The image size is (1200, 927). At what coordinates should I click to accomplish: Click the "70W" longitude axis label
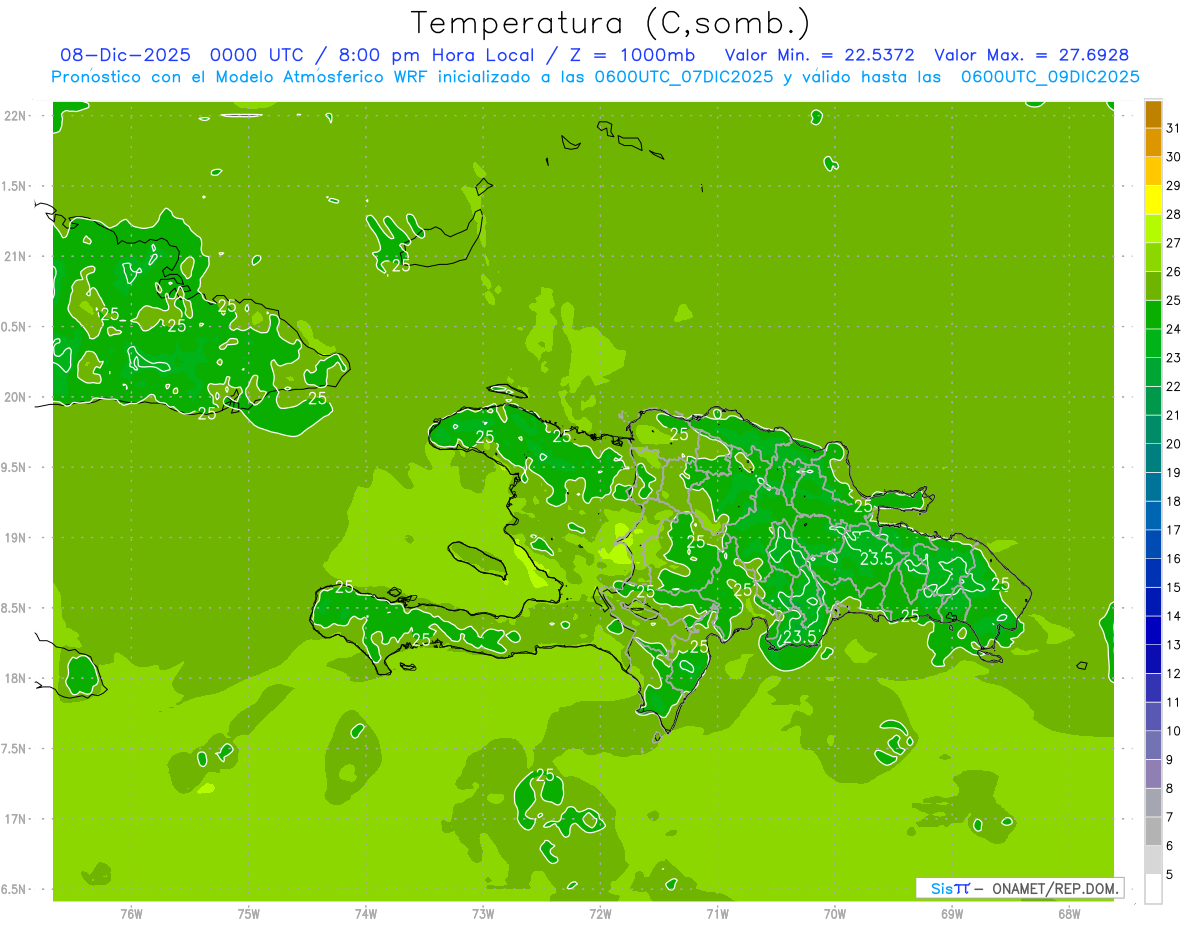pos(834,913)
